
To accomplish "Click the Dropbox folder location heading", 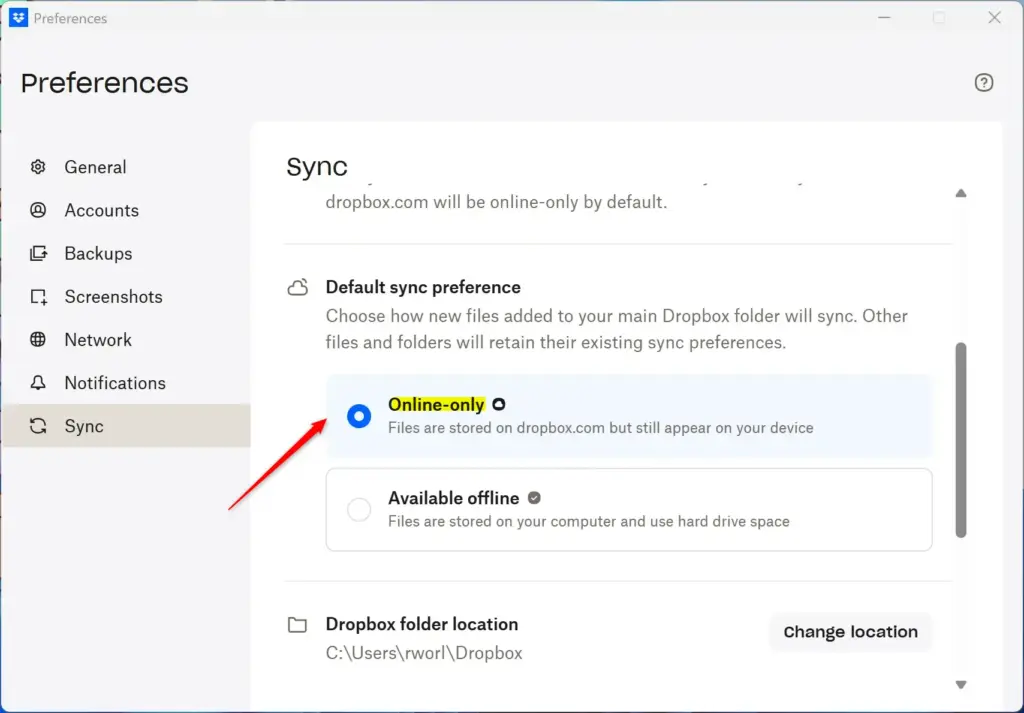I will point(422,624).
